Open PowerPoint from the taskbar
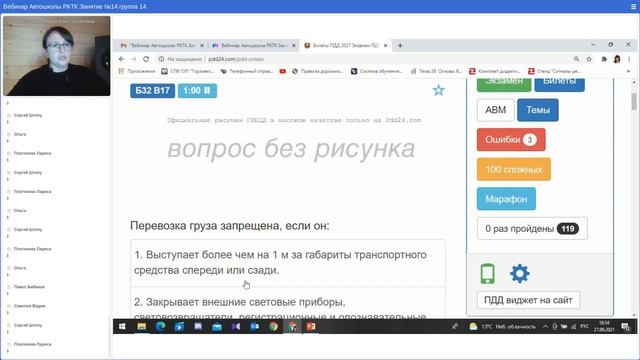 311,327
